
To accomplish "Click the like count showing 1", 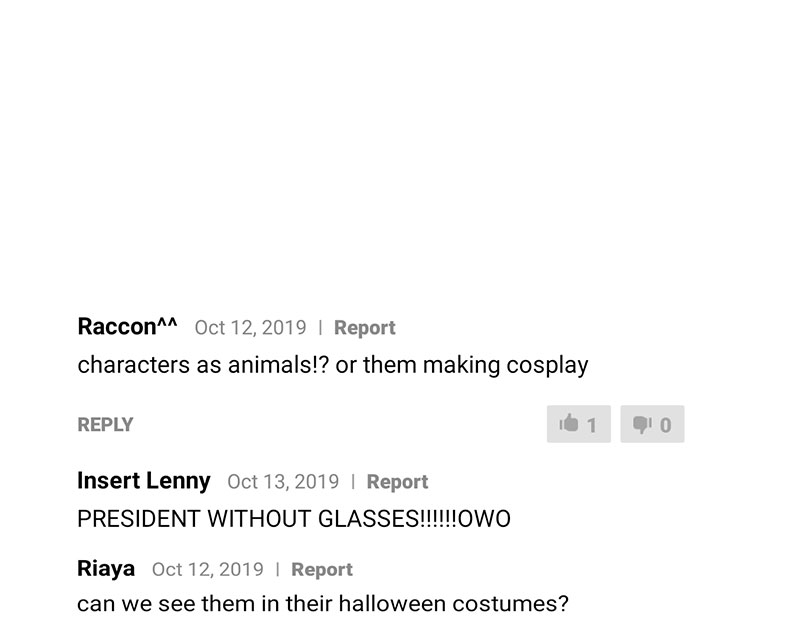I will [x=592, y=426].
